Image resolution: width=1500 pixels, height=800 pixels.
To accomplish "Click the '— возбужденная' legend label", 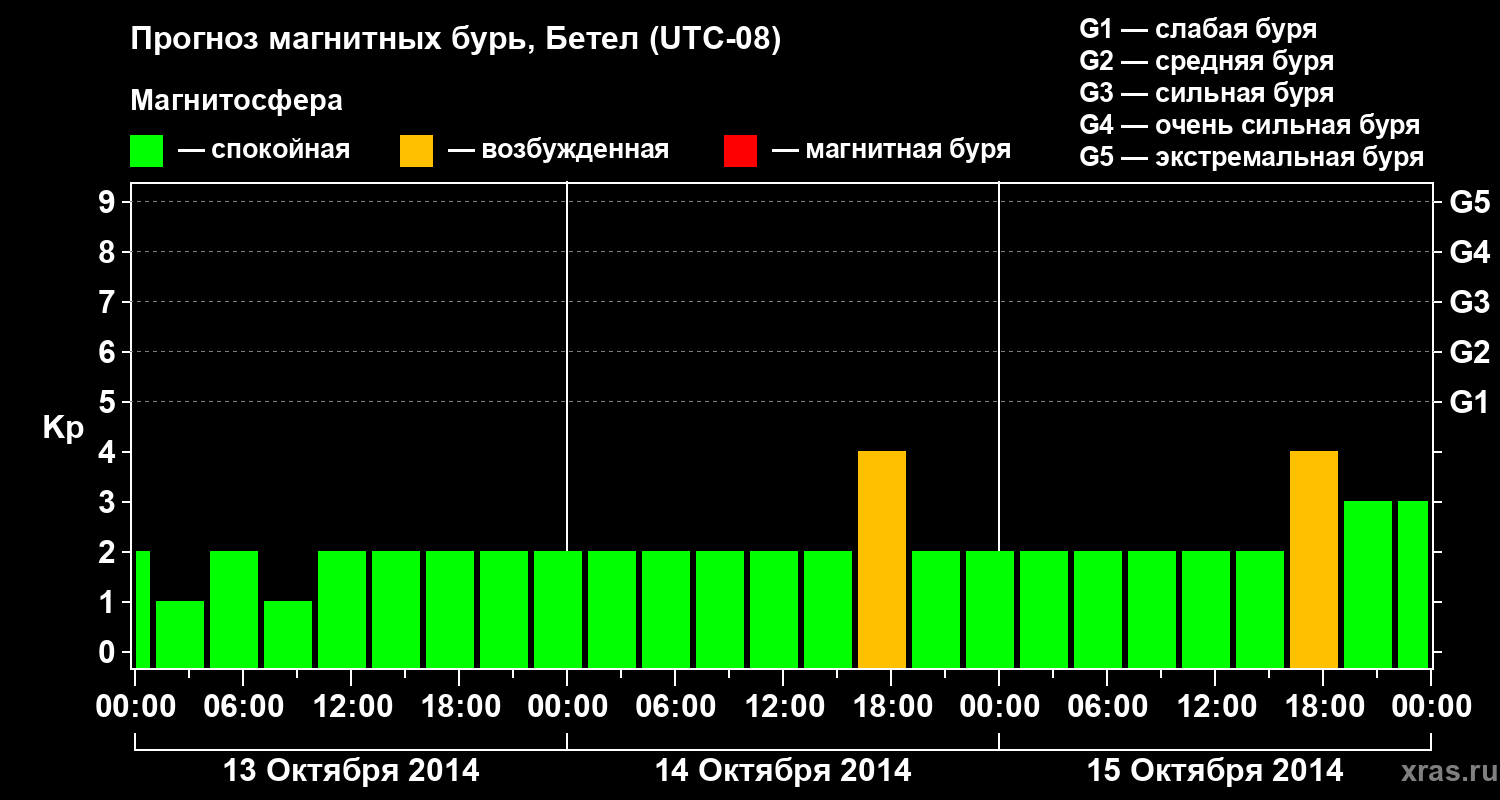I will point(558,150).
